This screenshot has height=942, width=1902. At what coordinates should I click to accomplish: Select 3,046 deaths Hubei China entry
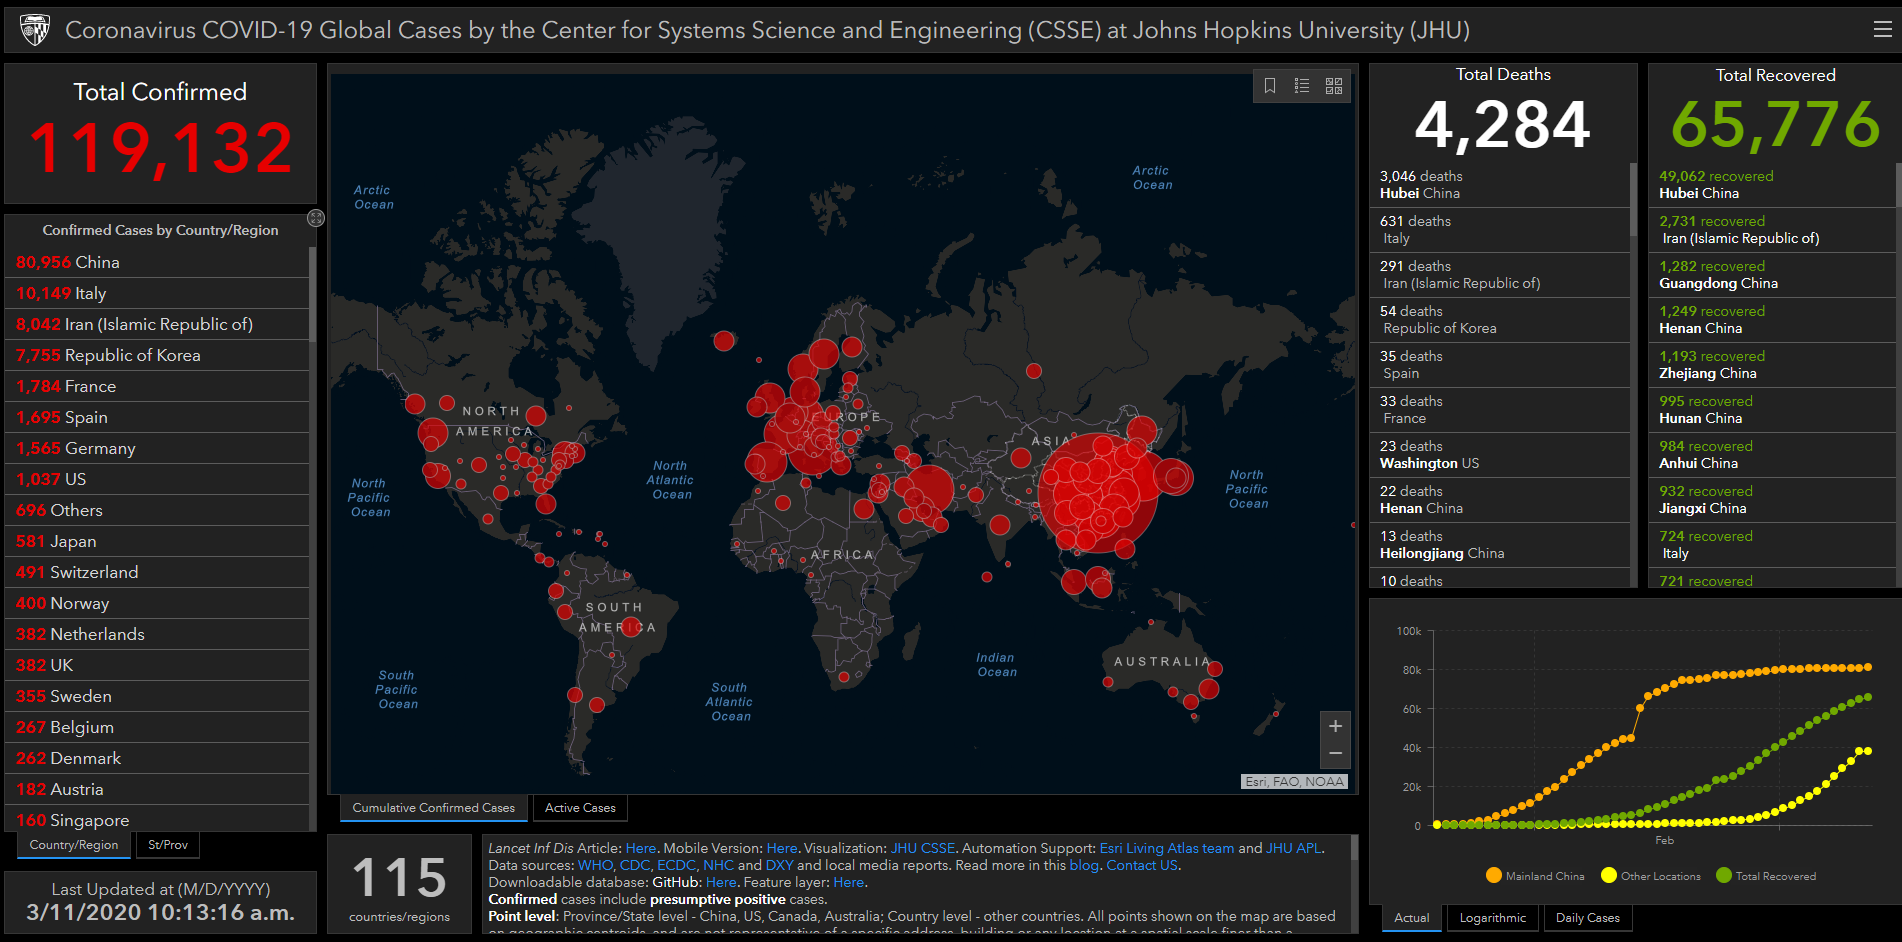[1499, 185]
